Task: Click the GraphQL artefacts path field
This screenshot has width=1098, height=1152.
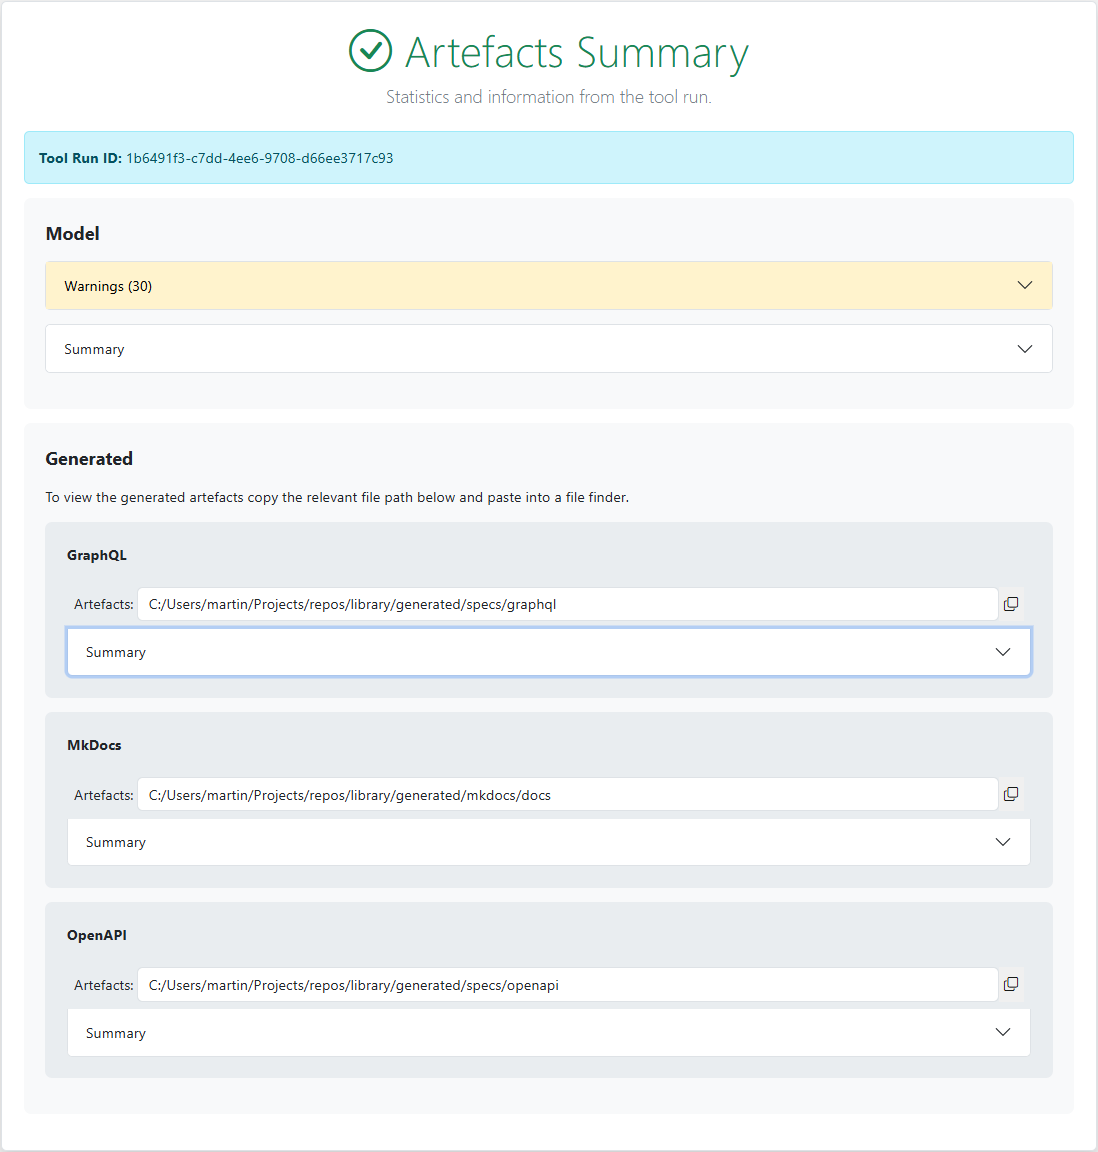Action: pos(567,604)
